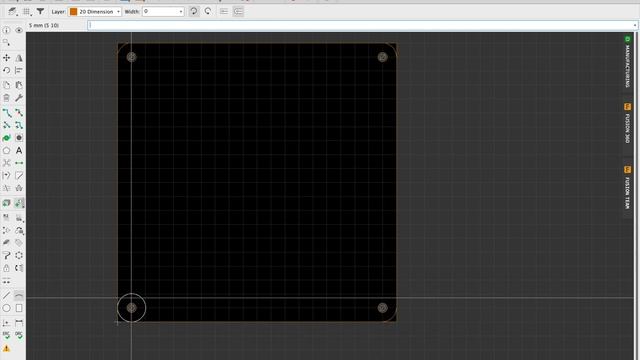Click the coordinate readout "5 mm (5 10)"

tap(44, 25)
